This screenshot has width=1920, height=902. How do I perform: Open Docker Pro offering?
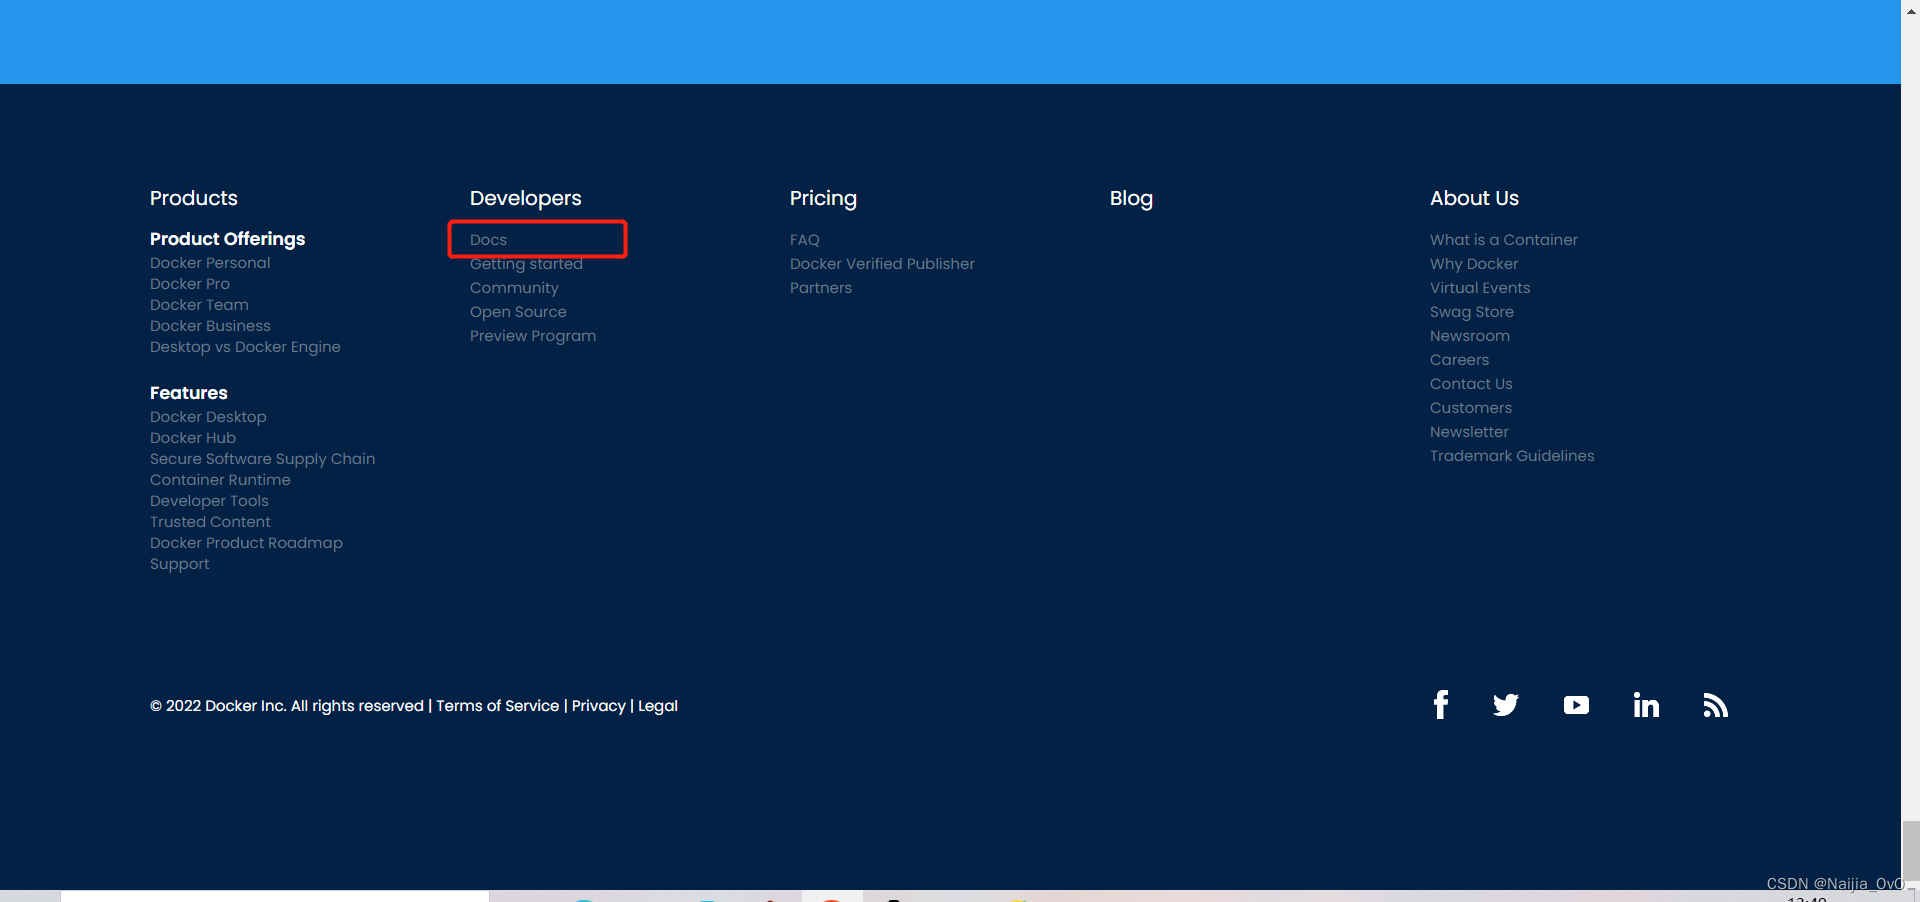point(190,284)
